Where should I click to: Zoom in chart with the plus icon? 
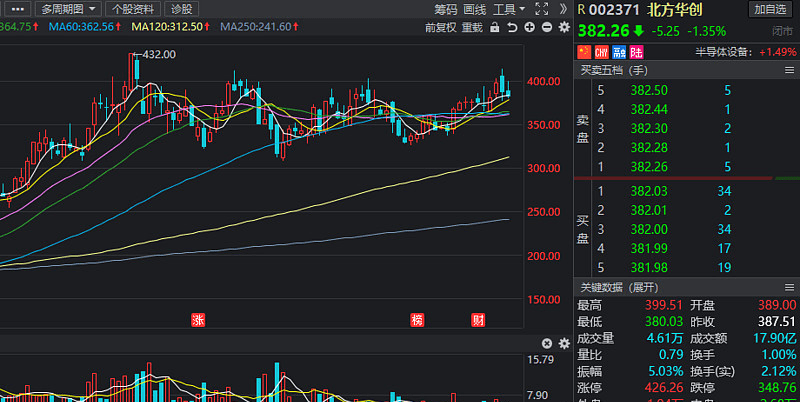pos(530,28)
